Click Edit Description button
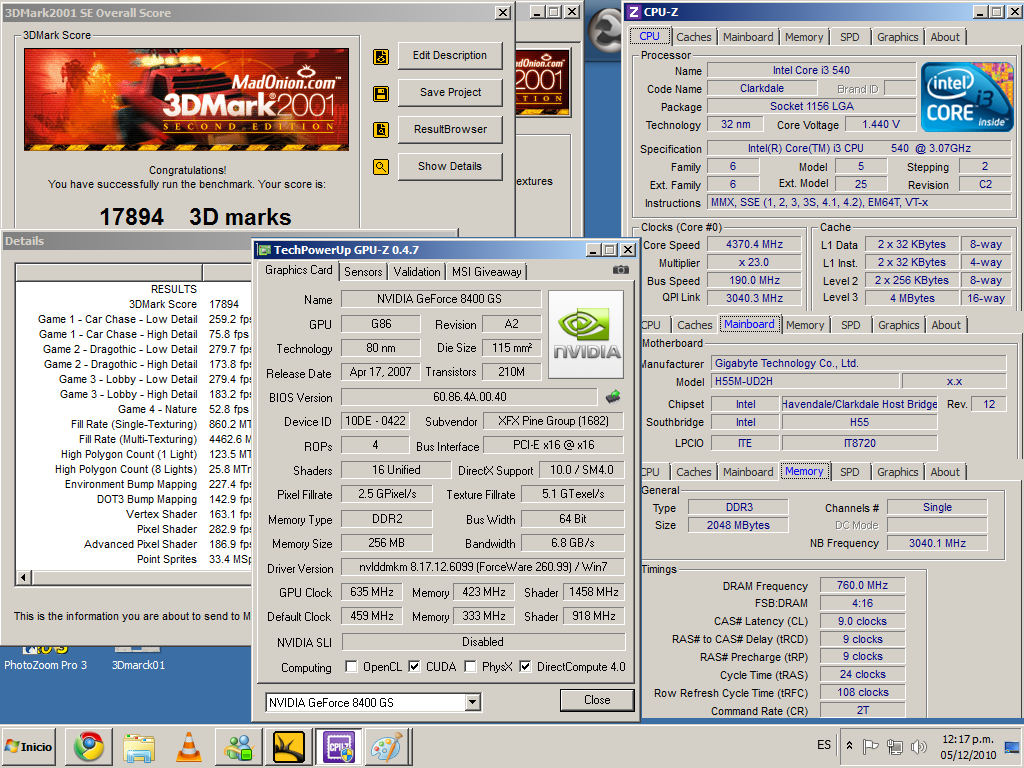This screenshot has width=1024, height=768. click(x=450, y=56)
